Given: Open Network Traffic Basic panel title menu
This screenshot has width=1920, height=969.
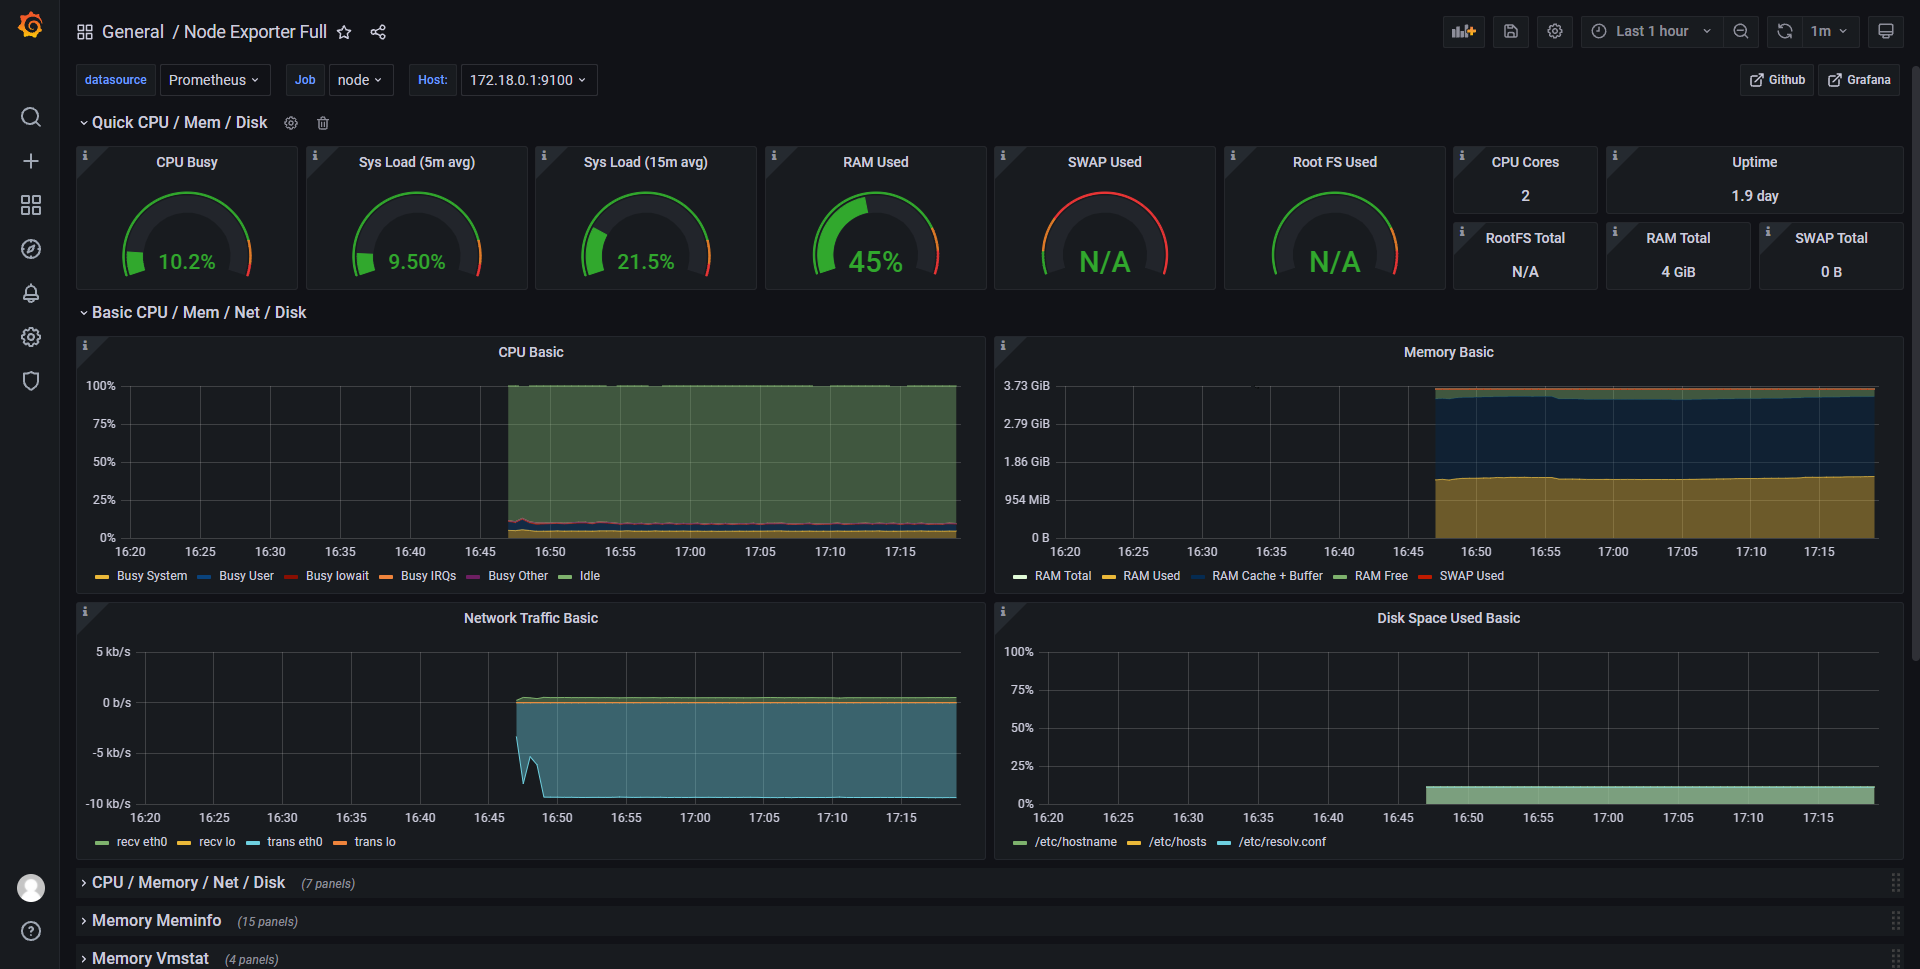Looking at the screenshot, I should click(531, 618).
